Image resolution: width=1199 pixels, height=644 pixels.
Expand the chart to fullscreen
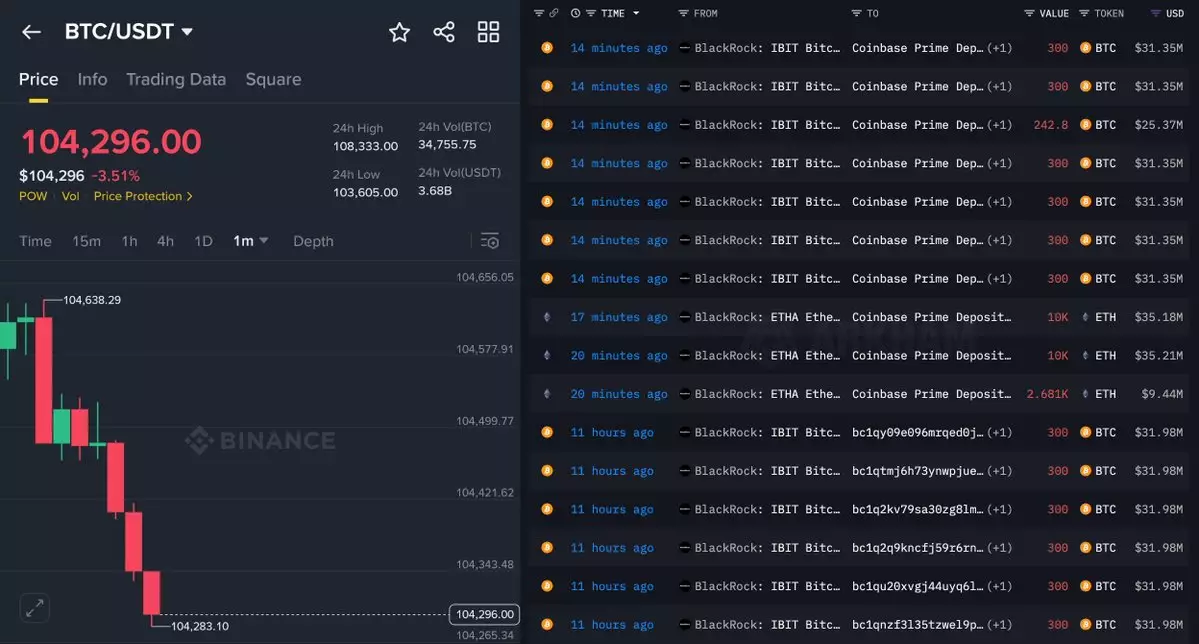34,607
